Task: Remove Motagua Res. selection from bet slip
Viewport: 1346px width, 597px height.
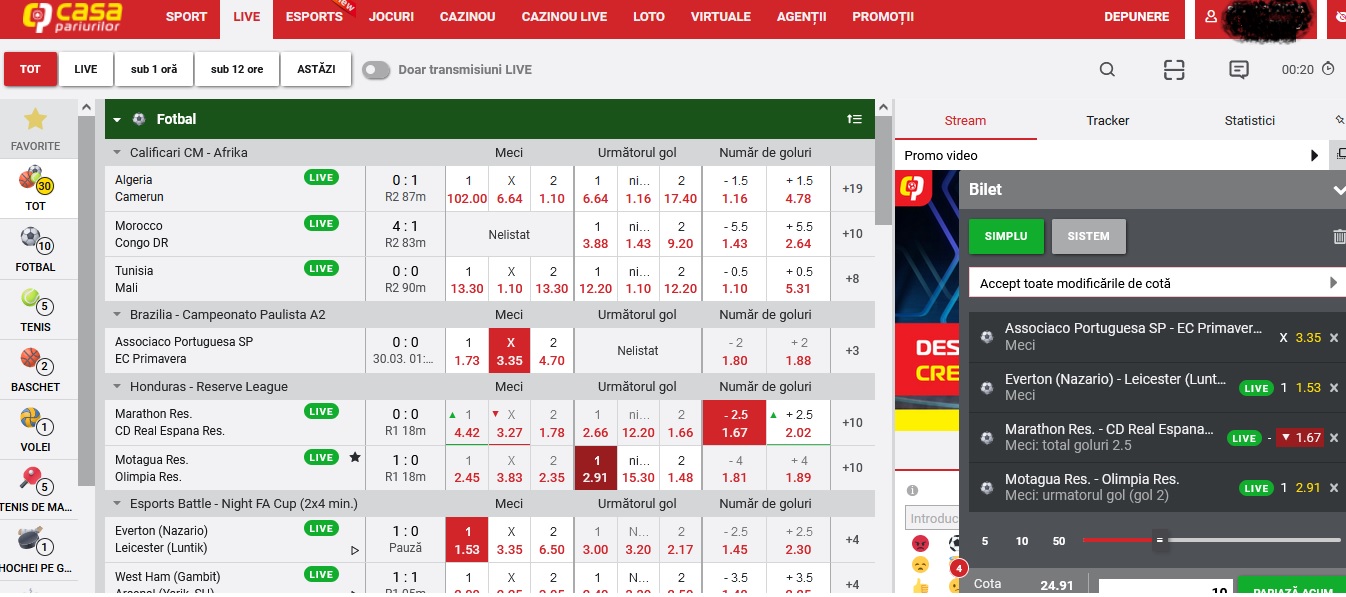Action: click(1333, 488)
